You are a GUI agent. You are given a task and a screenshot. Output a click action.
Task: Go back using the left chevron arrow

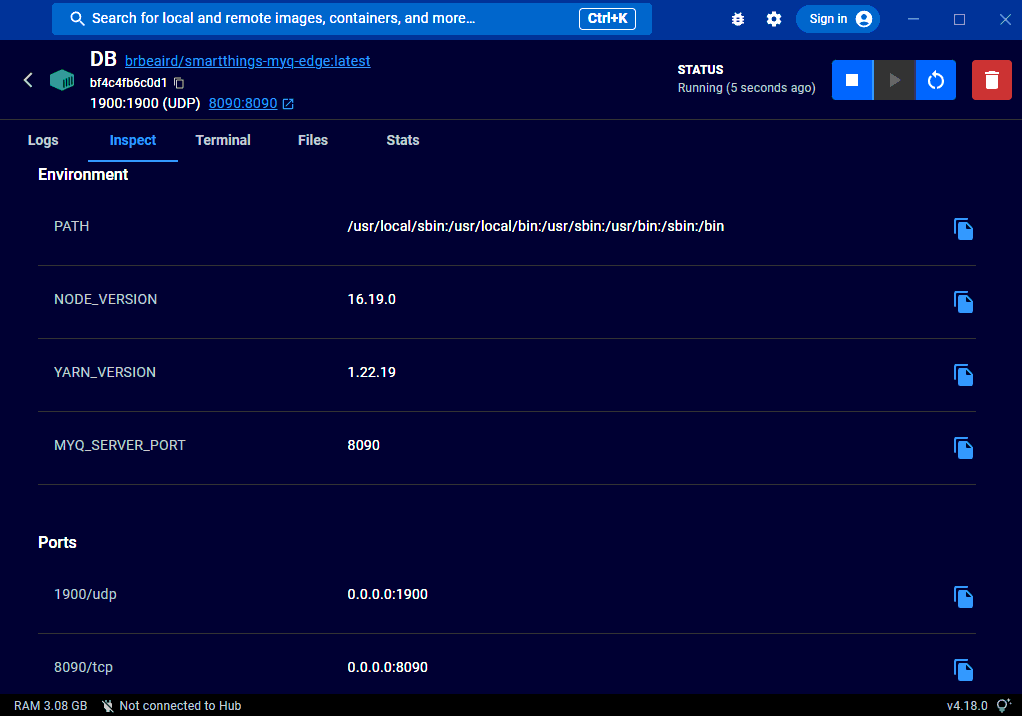[28, 80]
